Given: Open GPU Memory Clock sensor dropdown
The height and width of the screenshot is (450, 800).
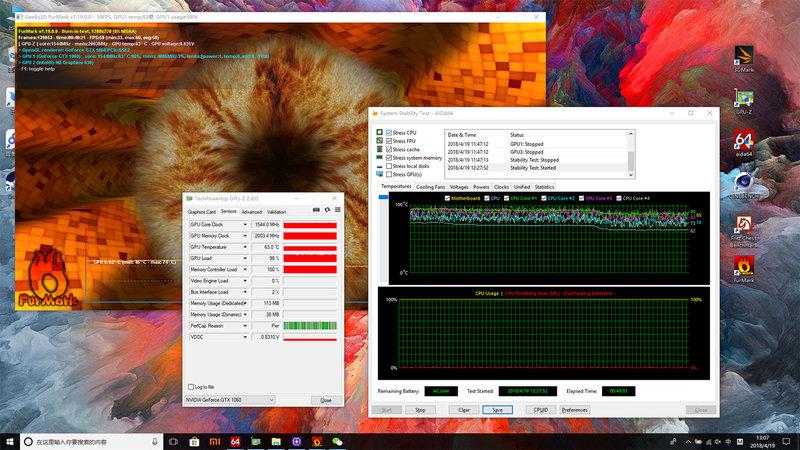Looking at the screenshot, I should pos(245,236).
